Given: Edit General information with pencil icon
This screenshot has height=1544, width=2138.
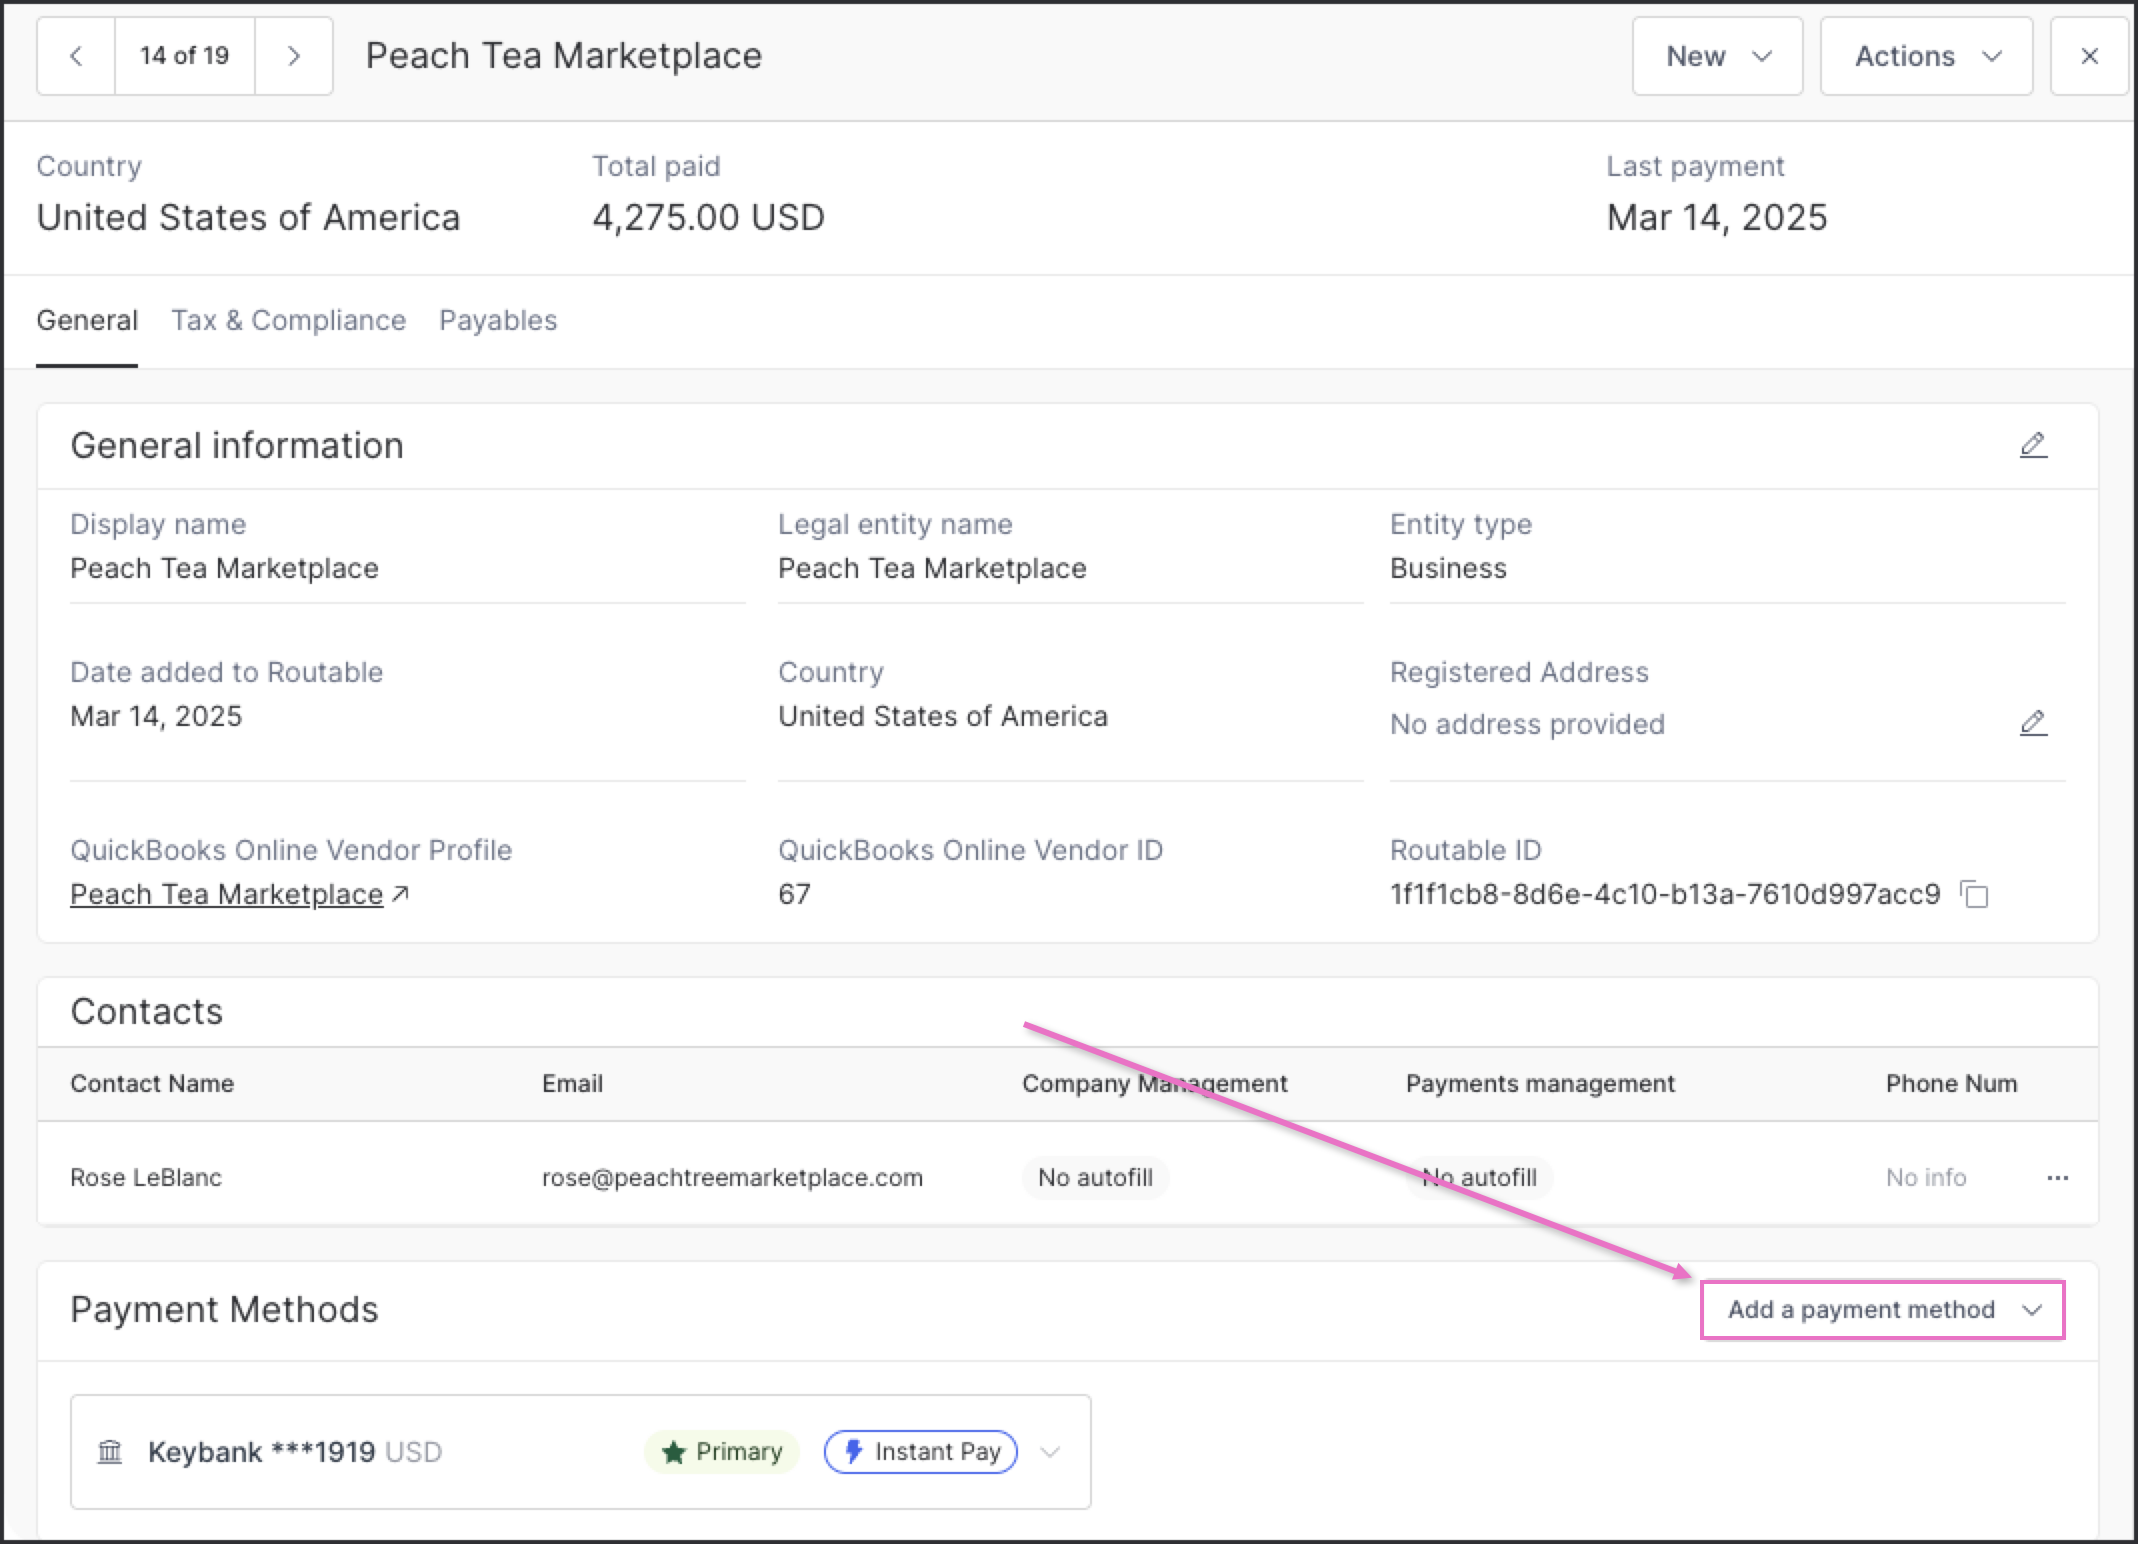Looking at the screenshot, I should pyautogui.click(x=2033, y=445).
